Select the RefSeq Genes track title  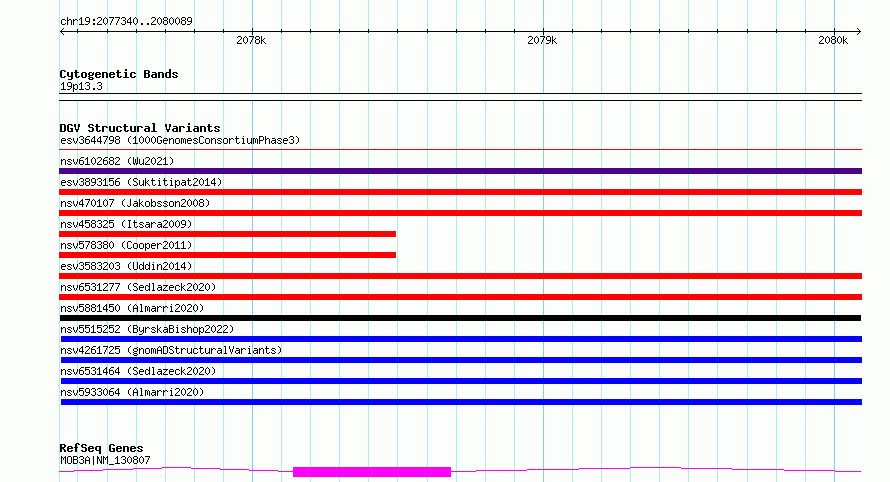point(101,448)
